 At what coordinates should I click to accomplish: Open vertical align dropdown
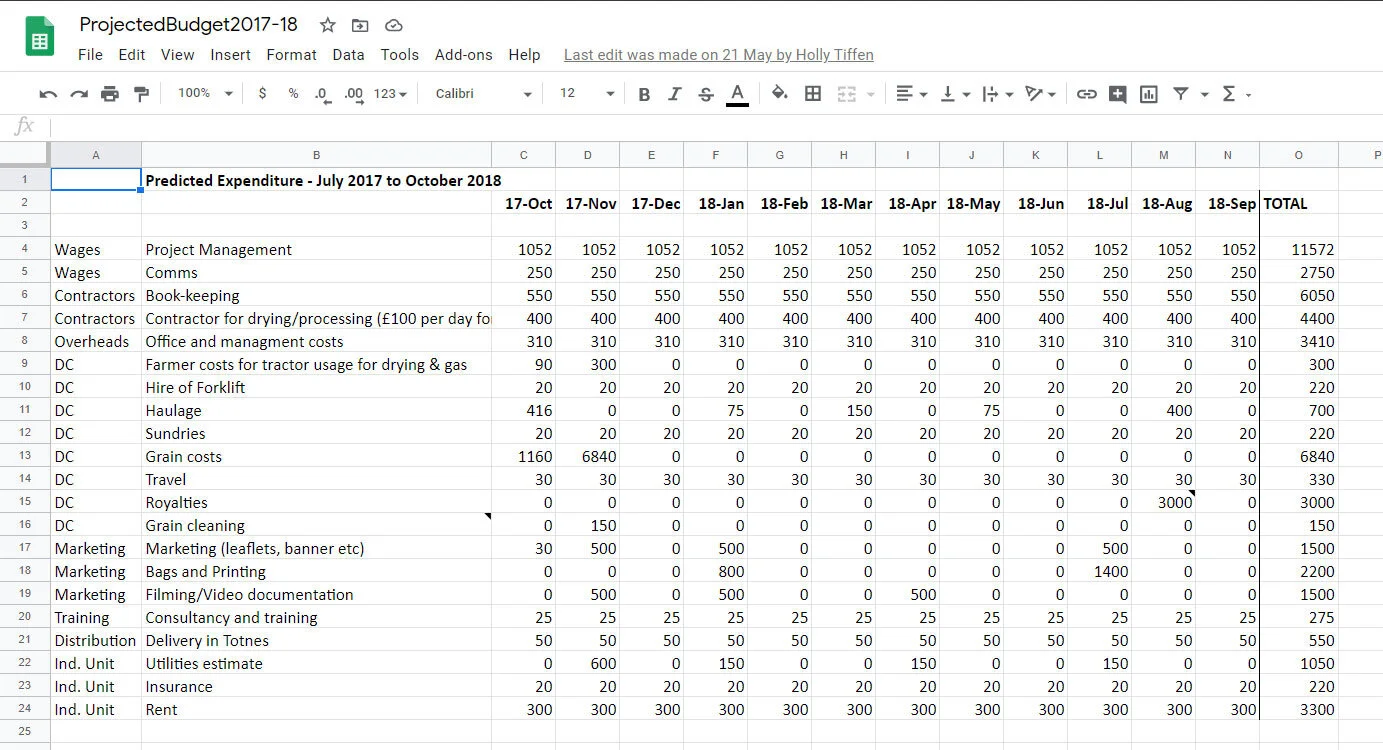(x=955, y=93)
